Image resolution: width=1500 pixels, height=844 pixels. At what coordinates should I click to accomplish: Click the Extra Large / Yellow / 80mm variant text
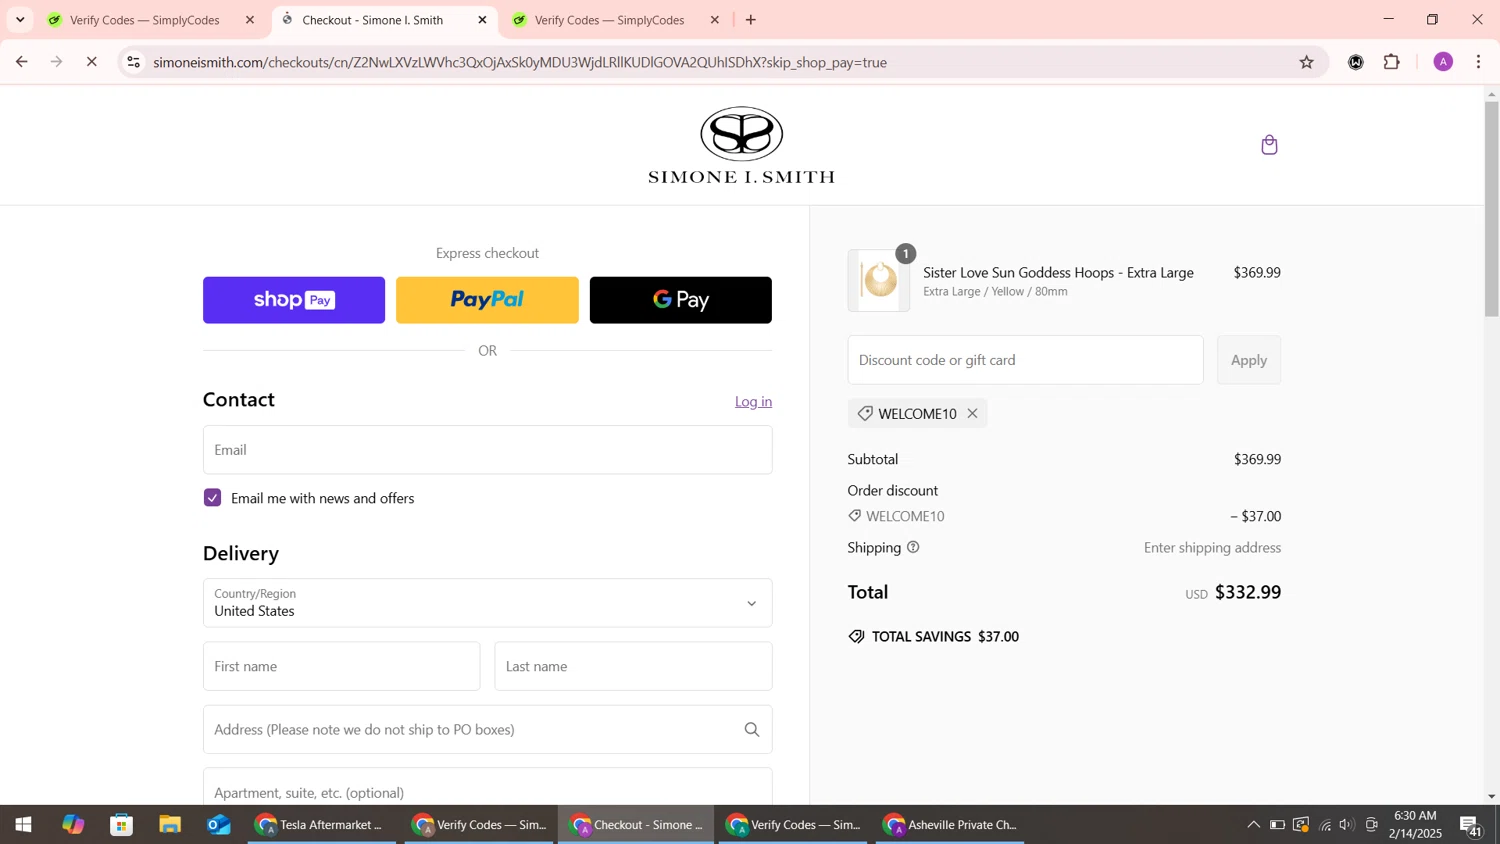(995, 292)
